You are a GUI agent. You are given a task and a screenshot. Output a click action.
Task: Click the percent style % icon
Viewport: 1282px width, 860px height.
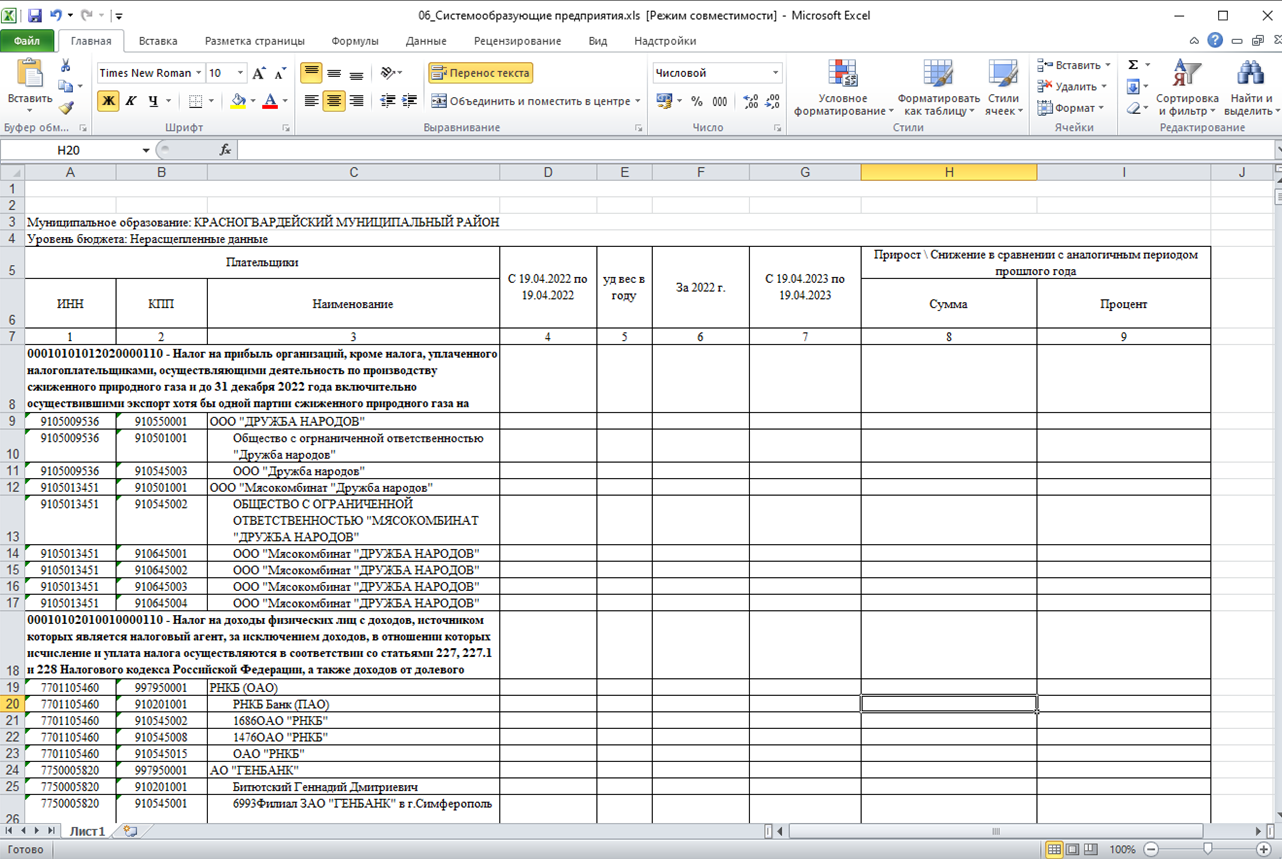(x=696, y=101)
